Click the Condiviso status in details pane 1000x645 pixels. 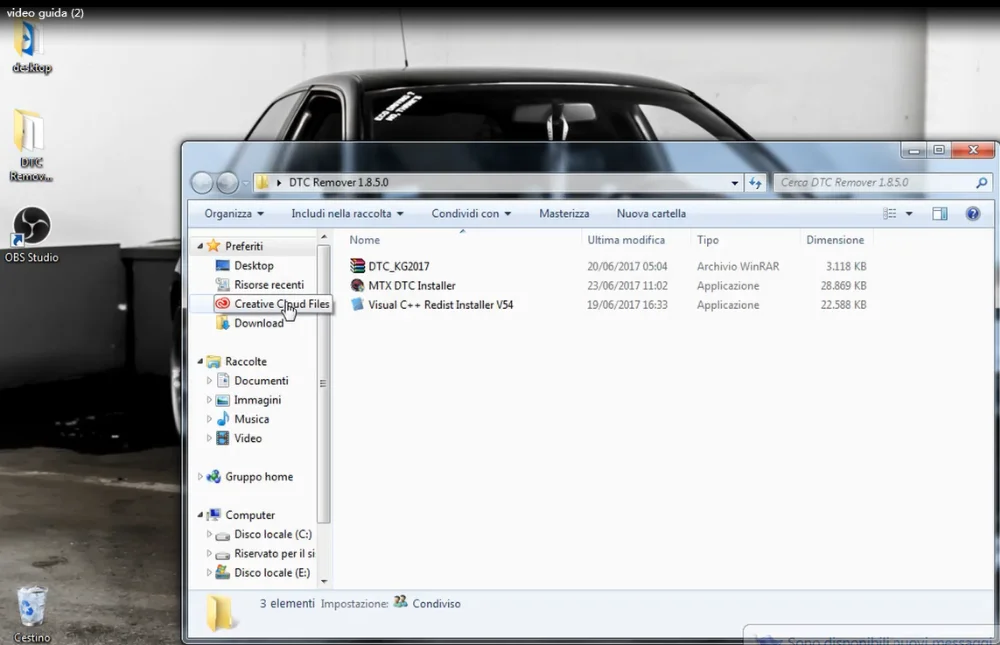(436, 604)
